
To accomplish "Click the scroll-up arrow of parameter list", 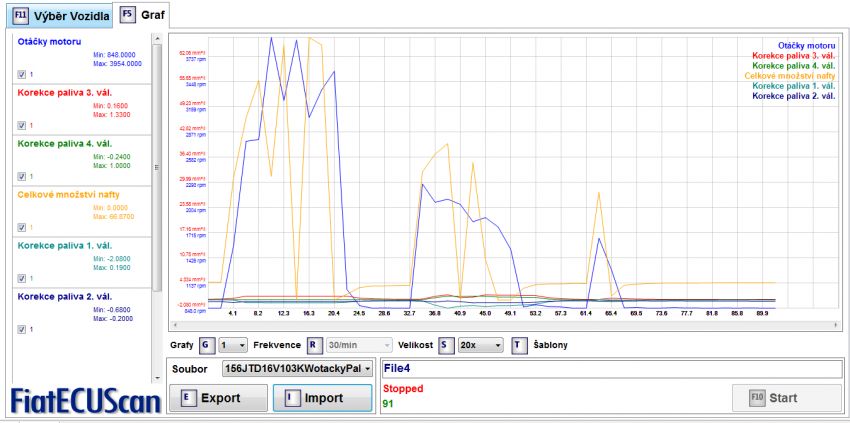I will [157, 39].
